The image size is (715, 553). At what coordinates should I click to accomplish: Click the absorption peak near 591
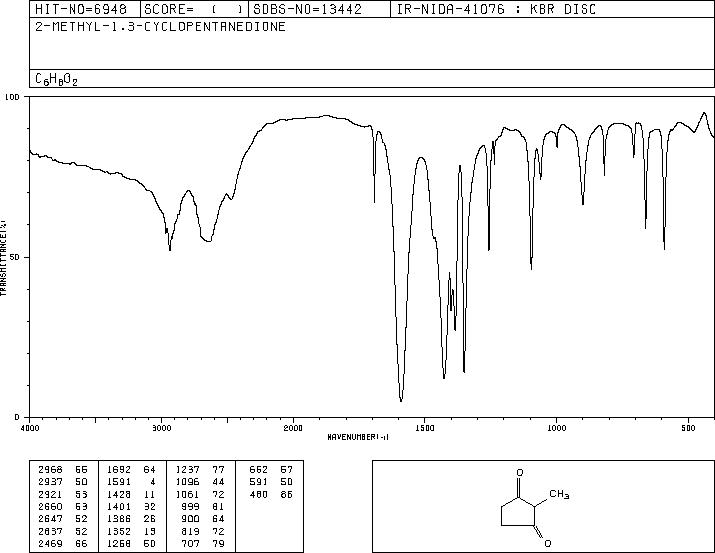pyautogui.click(x=664, y=248)
